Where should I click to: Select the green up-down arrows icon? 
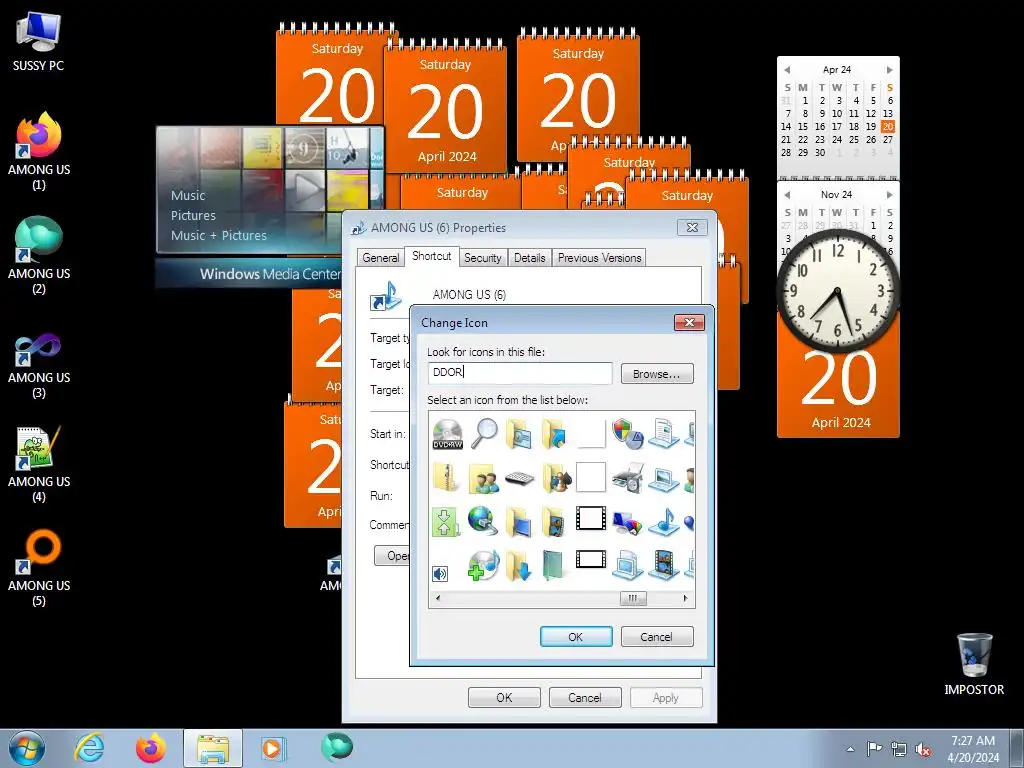[445, 522]
